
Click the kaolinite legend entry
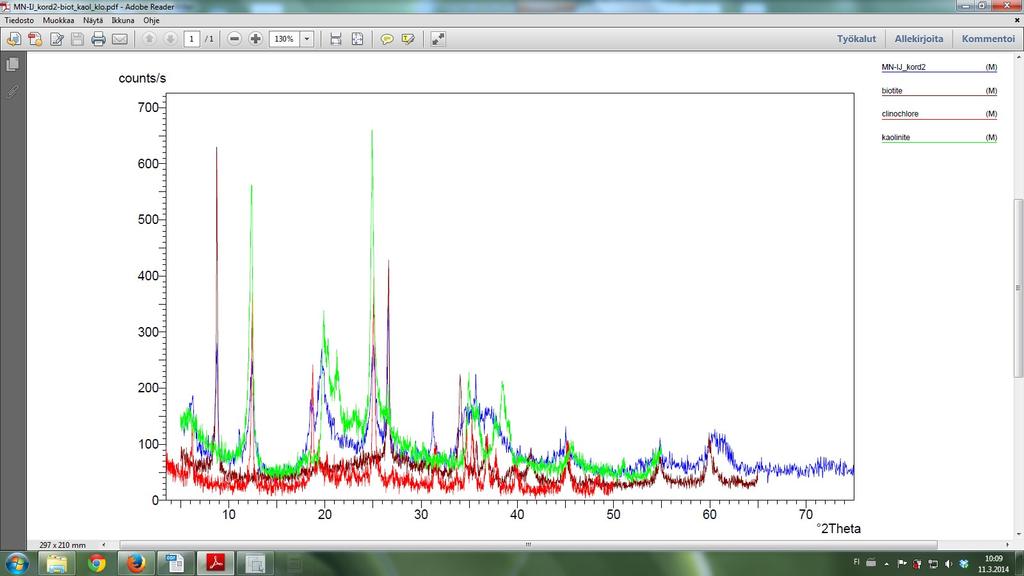point(938,137)
